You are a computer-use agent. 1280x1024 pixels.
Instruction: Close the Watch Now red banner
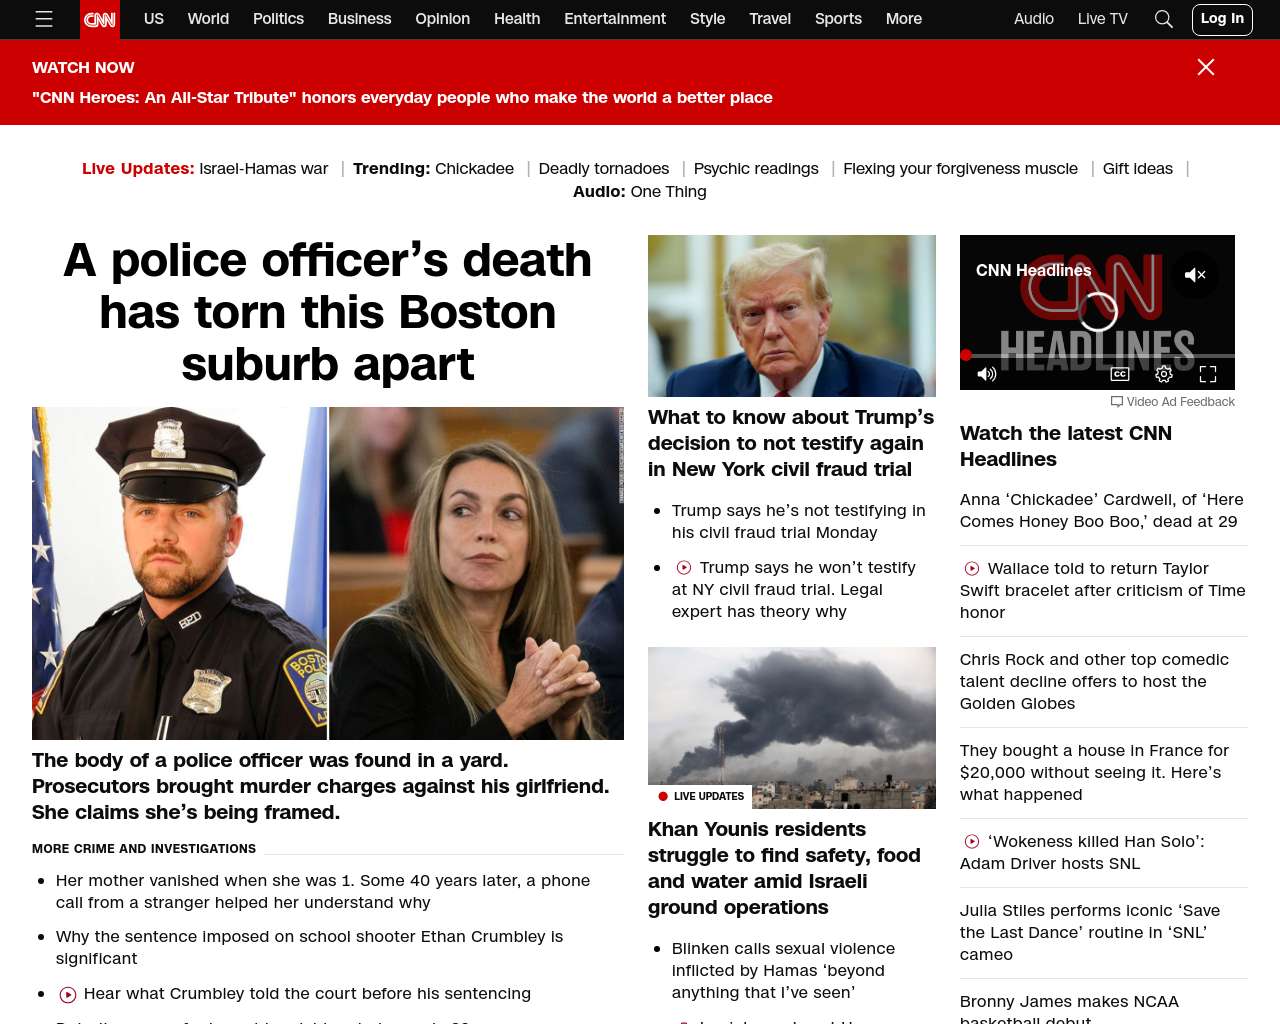[x=1206, y=67]
